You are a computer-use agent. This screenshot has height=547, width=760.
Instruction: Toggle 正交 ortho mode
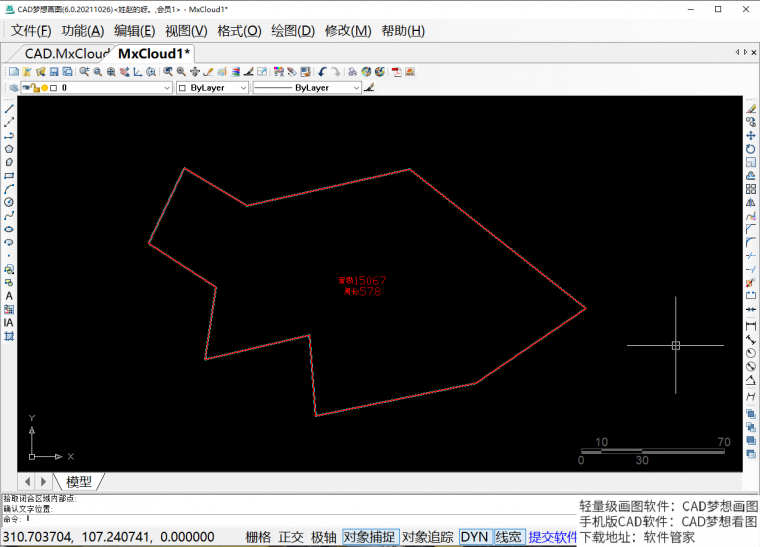(x=291, y=537)
